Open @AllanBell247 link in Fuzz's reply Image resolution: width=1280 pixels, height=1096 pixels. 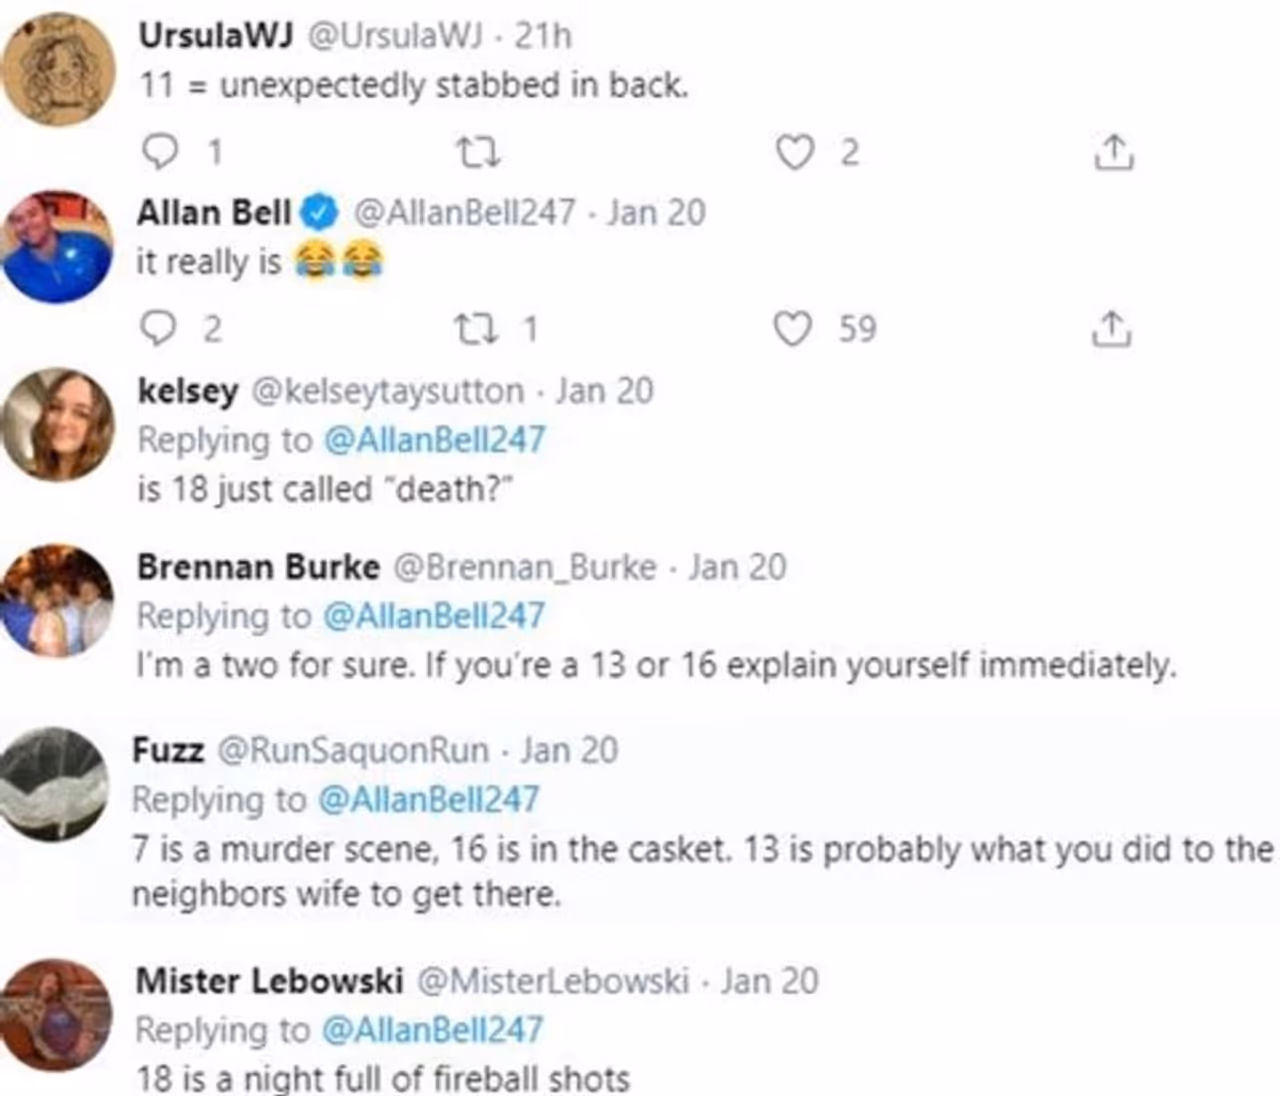tap(429, 799)
